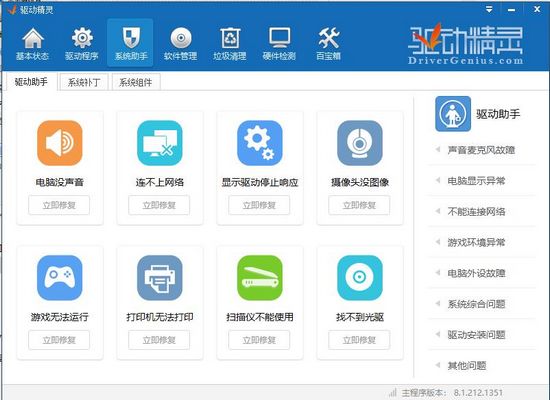Click 立即修复 under 打印机无法打印
This screenshot has height=400, width=550.
pyautogui.click(x=159, y=340)
